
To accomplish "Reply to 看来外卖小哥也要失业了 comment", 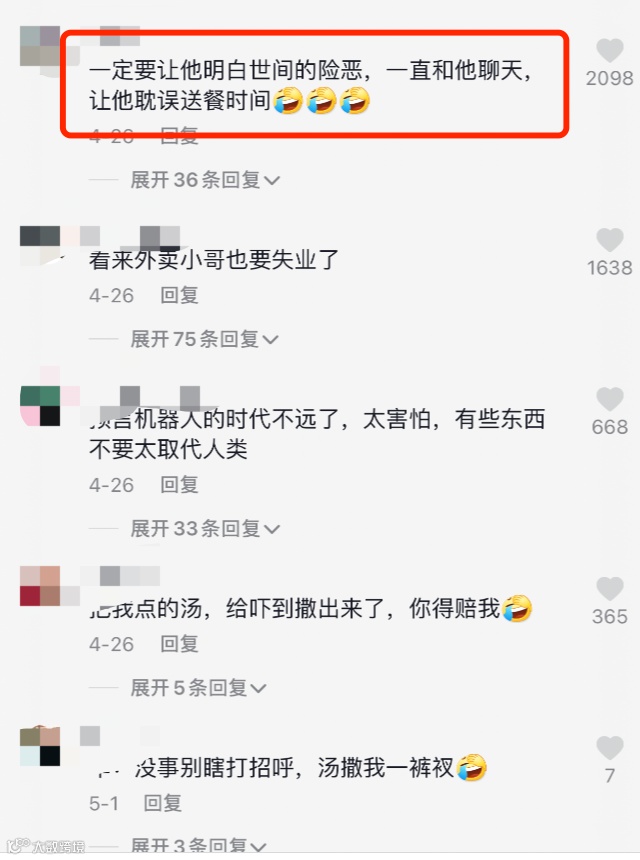I will point(179,295).
